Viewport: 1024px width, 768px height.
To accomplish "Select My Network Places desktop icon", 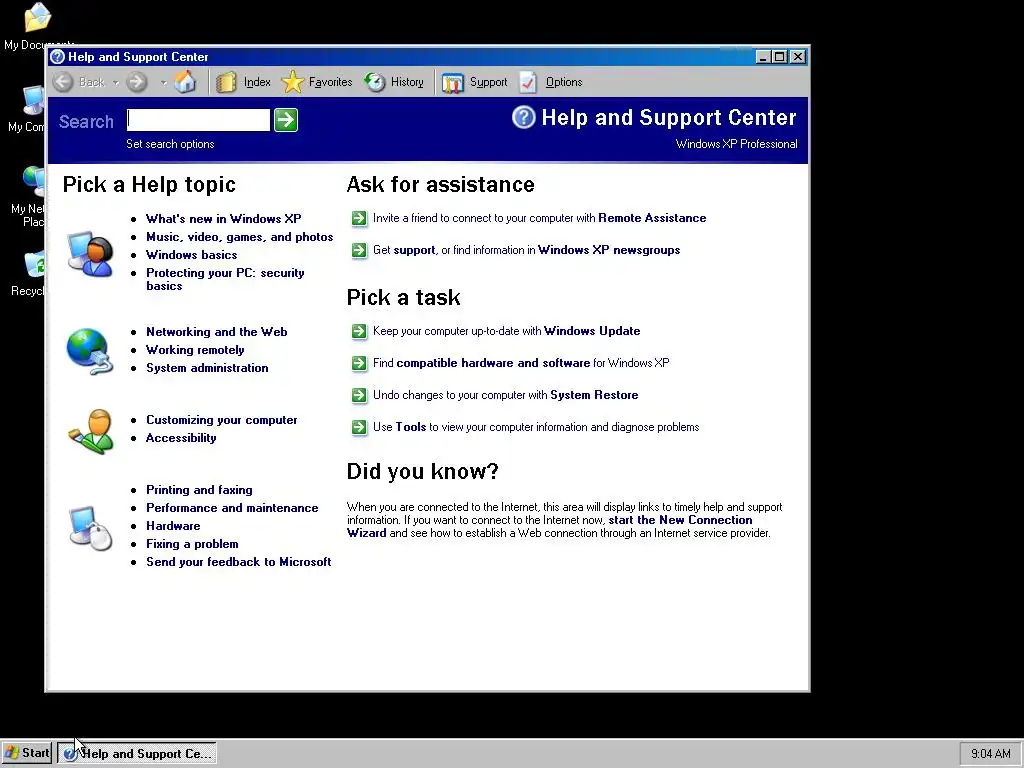I will pos(27,196).
